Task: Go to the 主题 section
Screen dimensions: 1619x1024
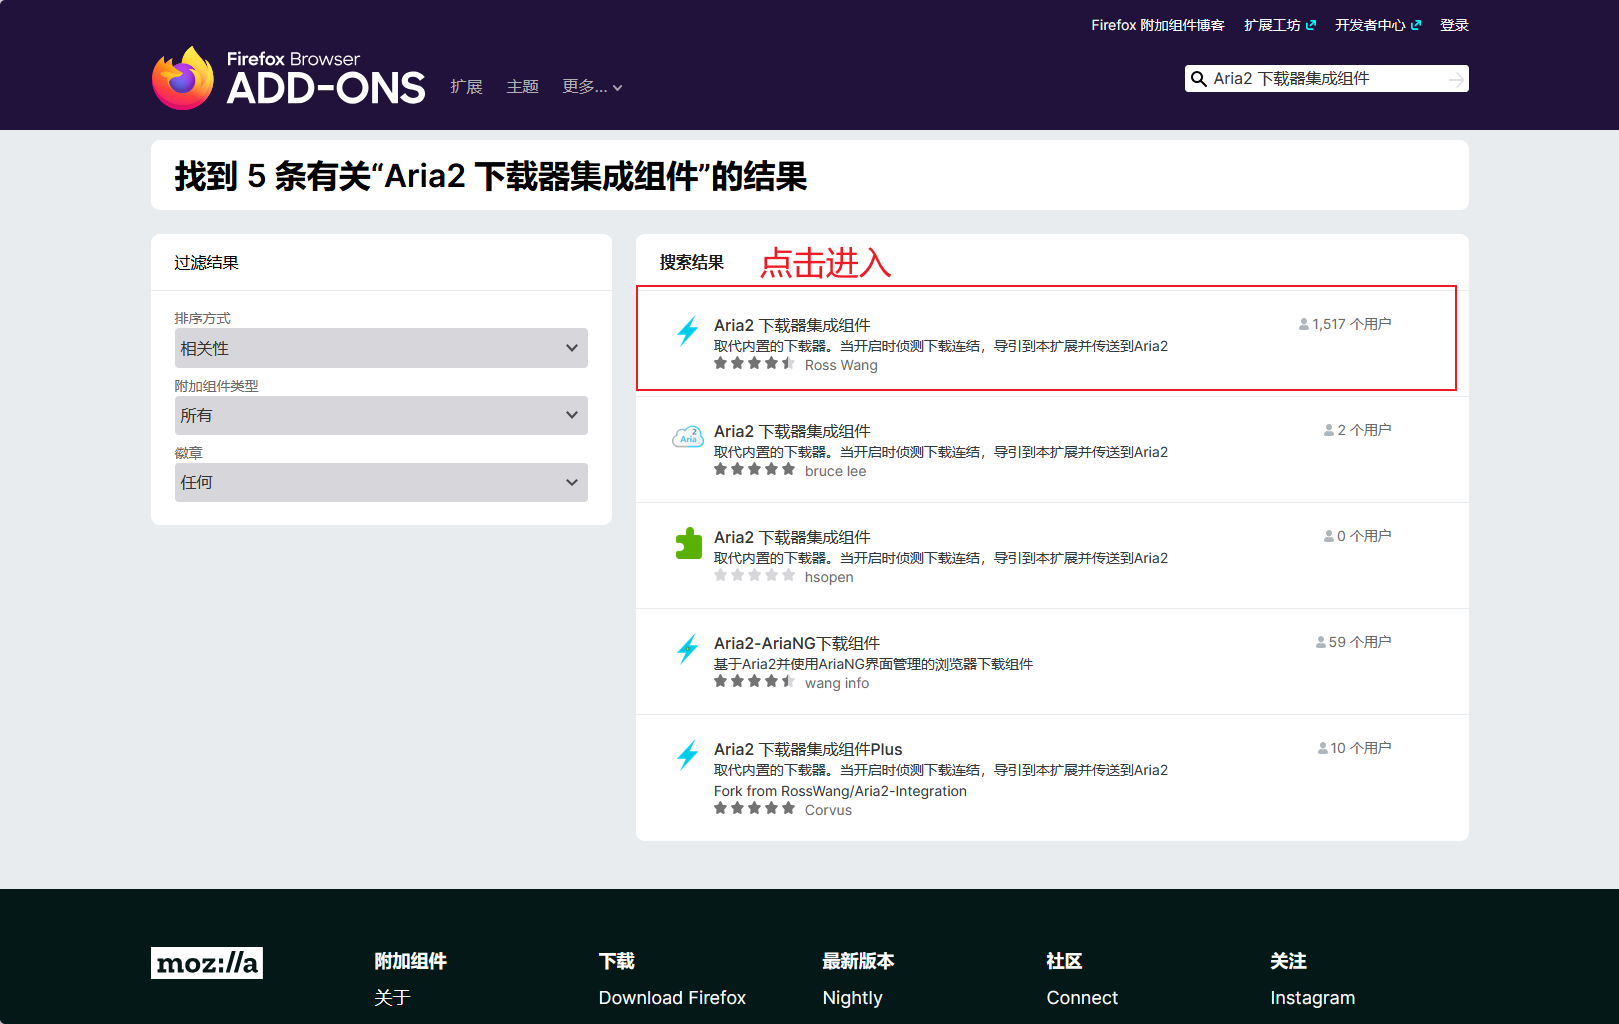Action: pyautogui.click(x=522, y=87)
